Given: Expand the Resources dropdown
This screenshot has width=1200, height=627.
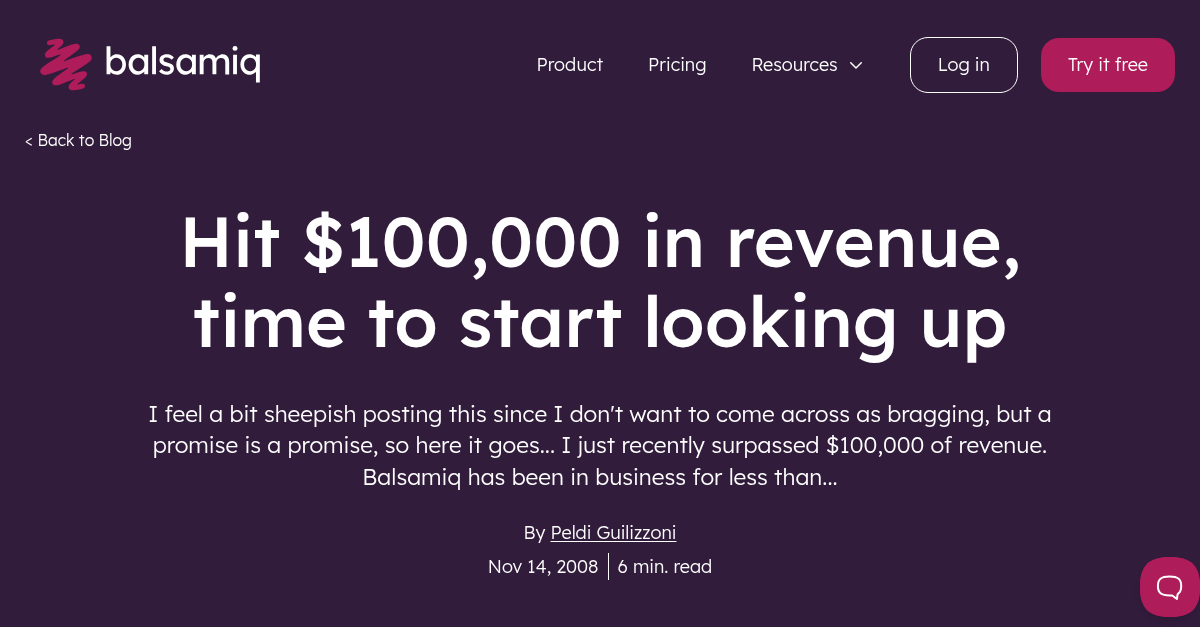Looking at the screenshot, I should [x=806, y=64].
